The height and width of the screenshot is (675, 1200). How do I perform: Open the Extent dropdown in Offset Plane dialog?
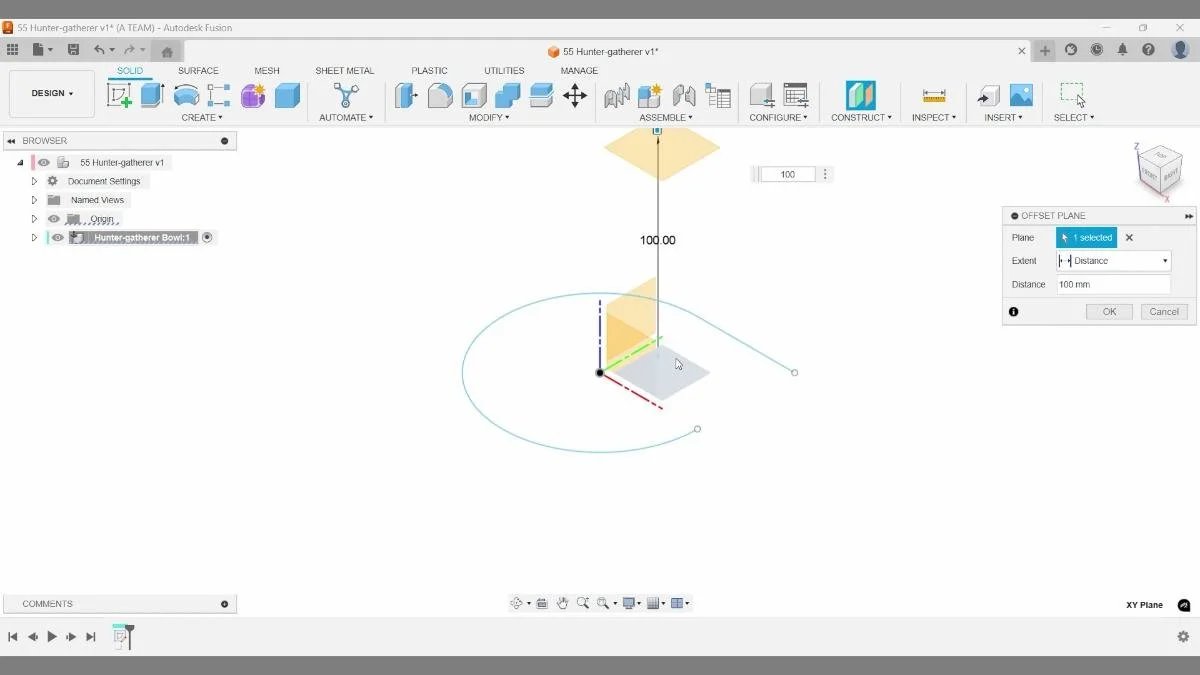coord(1167,260)
